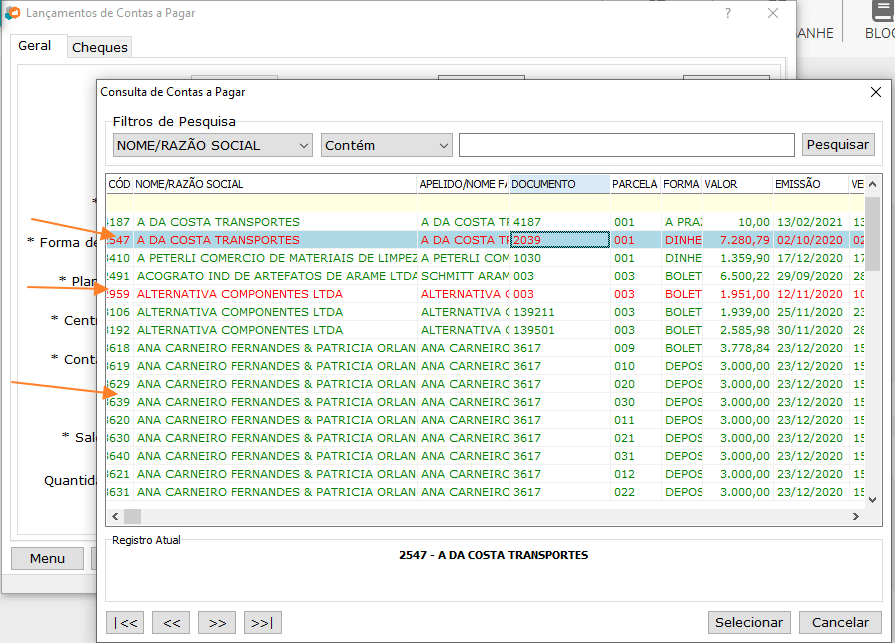Switch to the Cheques tab
Screen dimensions: 895x643
(x=100, y=48)
